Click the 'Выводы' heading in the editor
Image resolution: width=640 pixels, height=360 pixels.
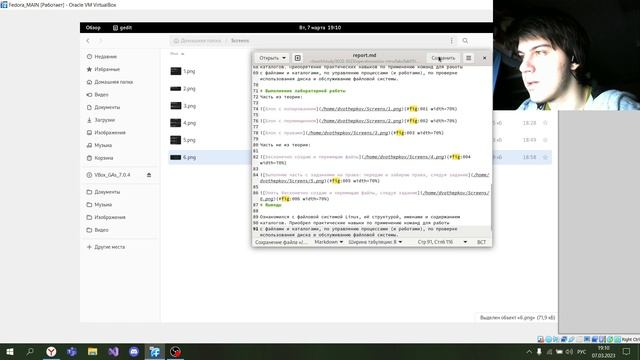271,205
